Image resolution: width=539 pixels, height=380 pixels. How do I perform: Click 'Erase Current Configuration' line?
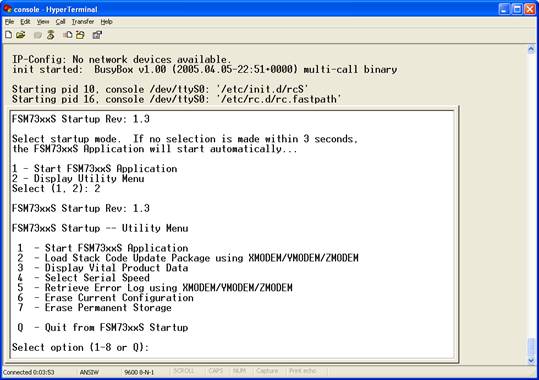[x=106, y=298]
